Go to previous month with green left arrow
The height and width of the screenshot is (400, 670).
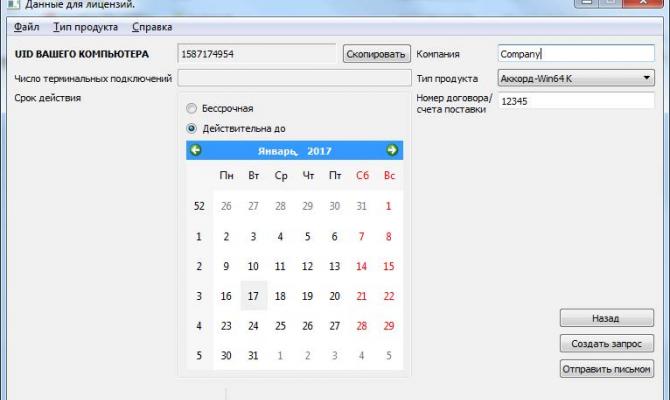point(196,150)
